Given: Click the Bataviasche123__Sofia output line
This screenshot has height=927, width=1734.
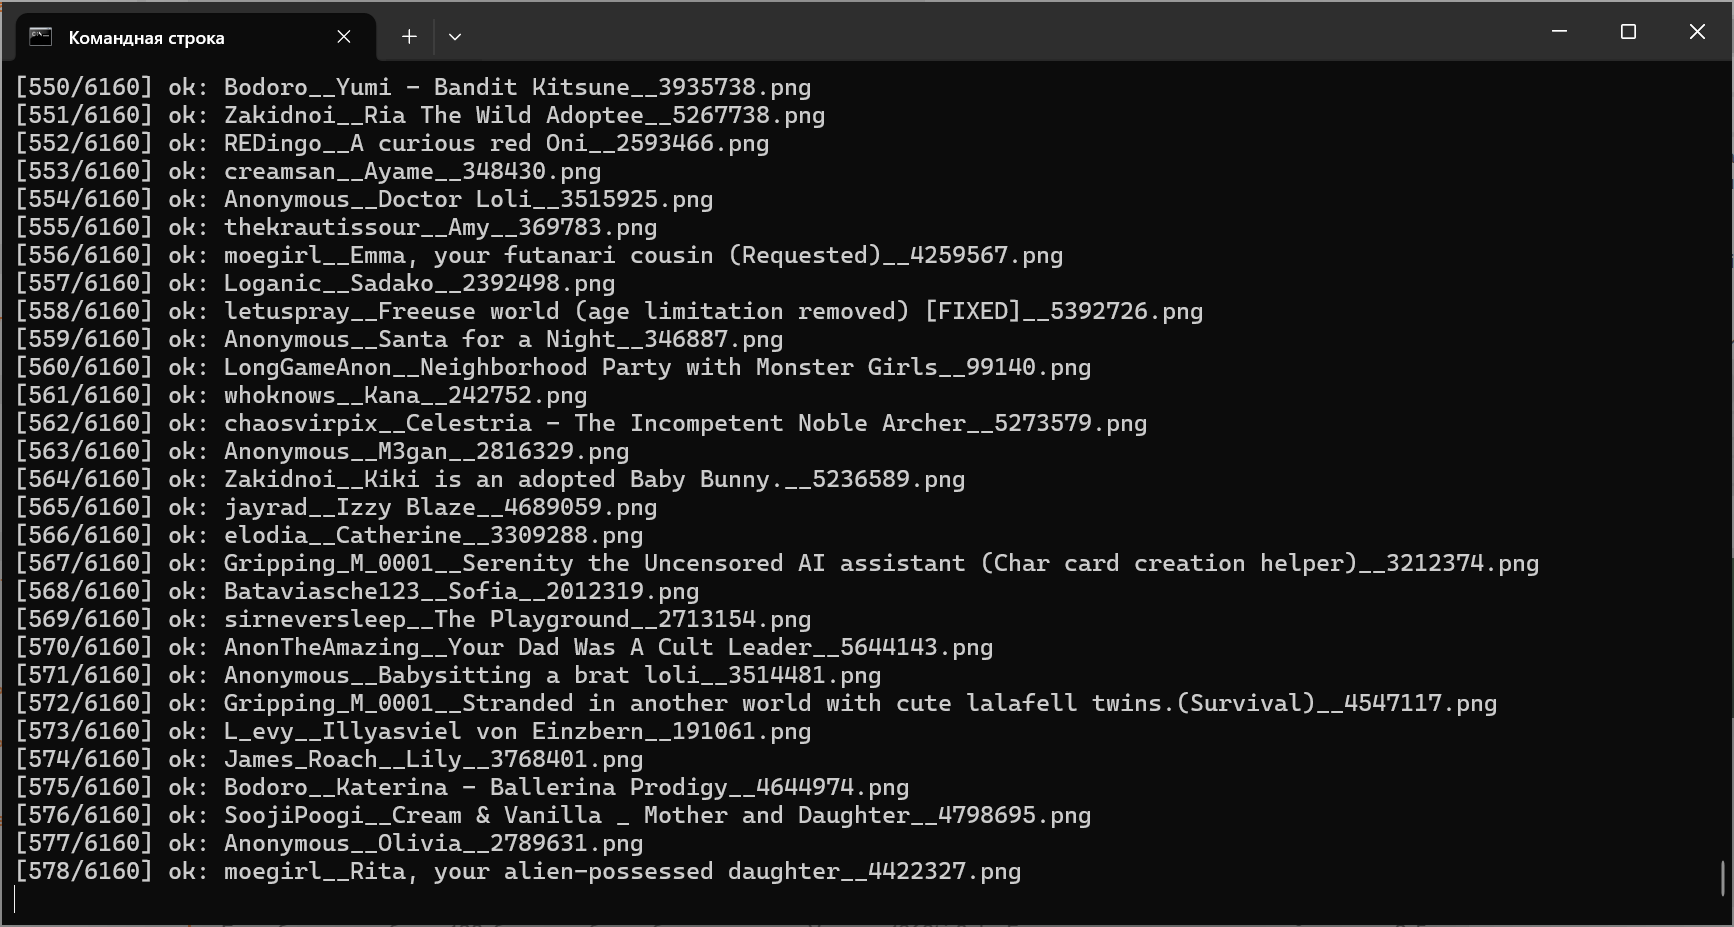Looking at the screenshot, I should tap(357, 591).
